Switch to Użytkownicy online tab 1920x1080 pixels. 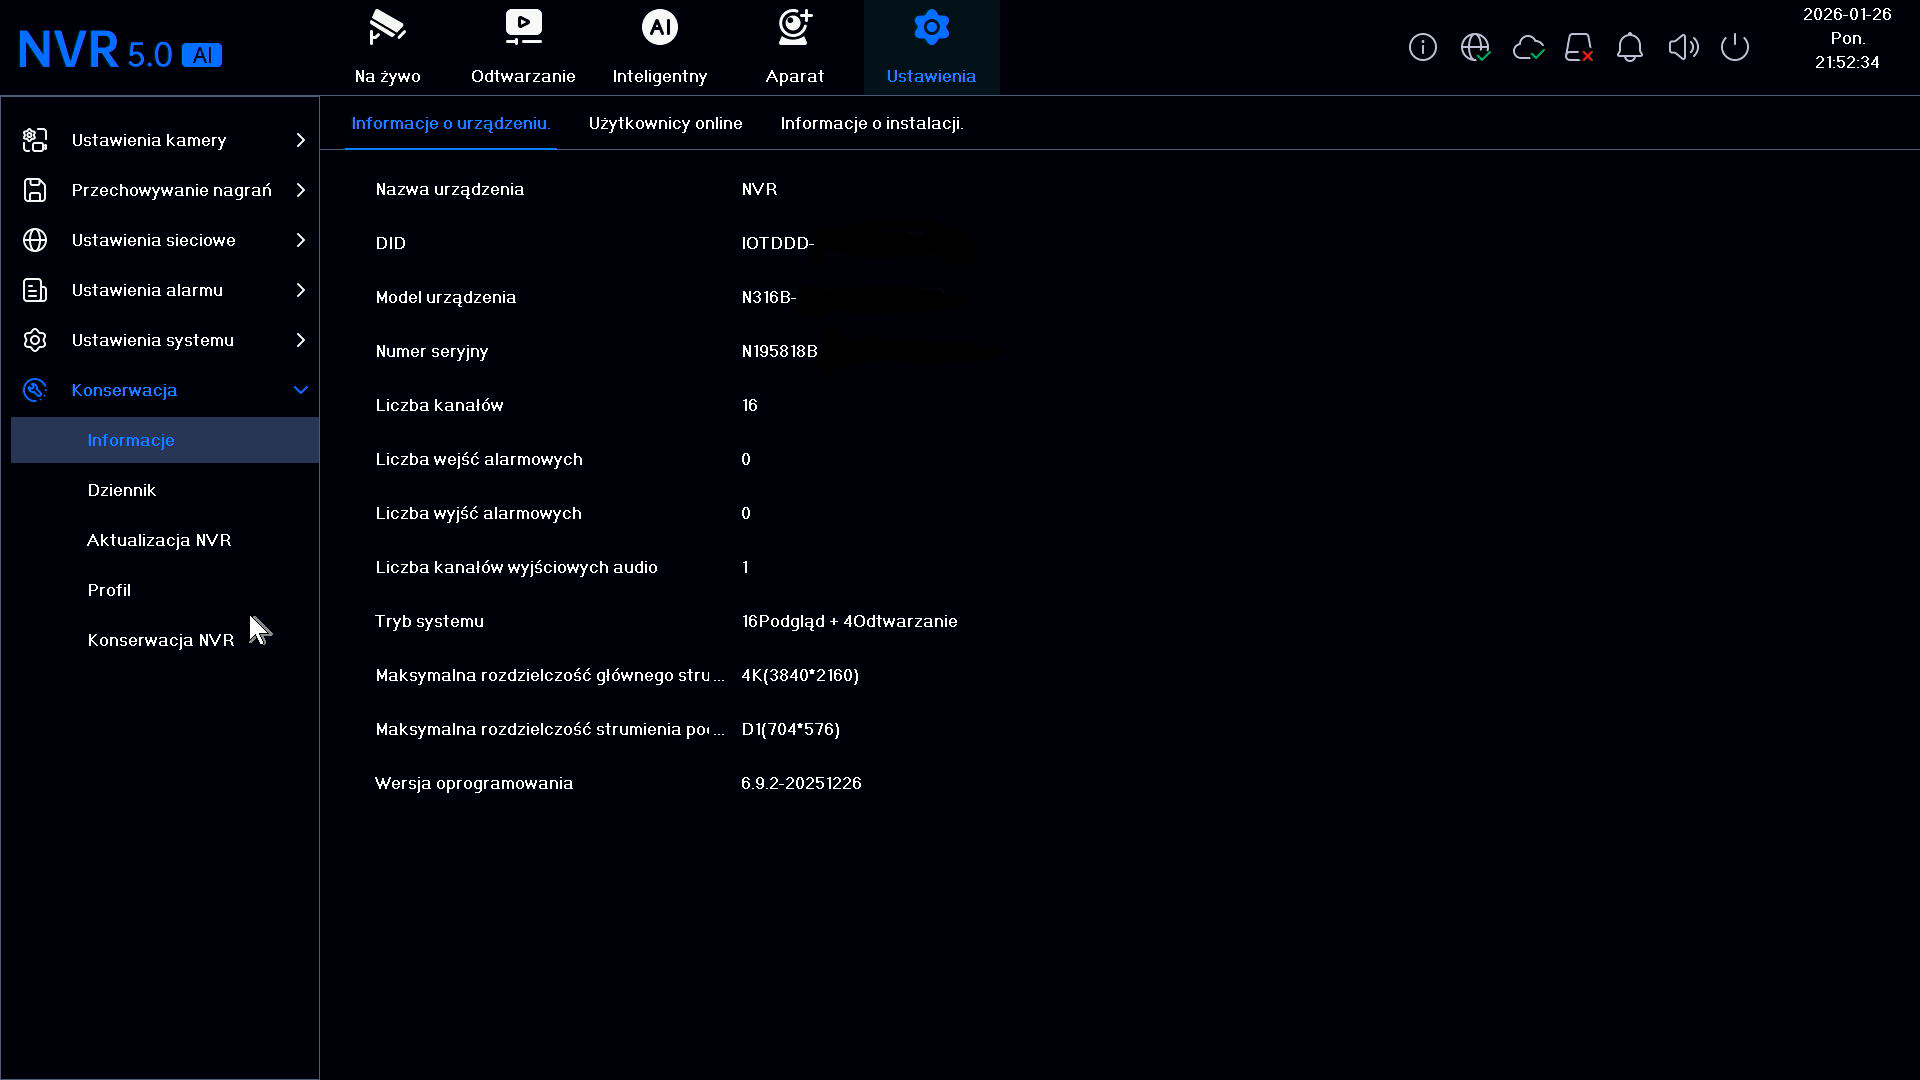[x=665, y=123]
